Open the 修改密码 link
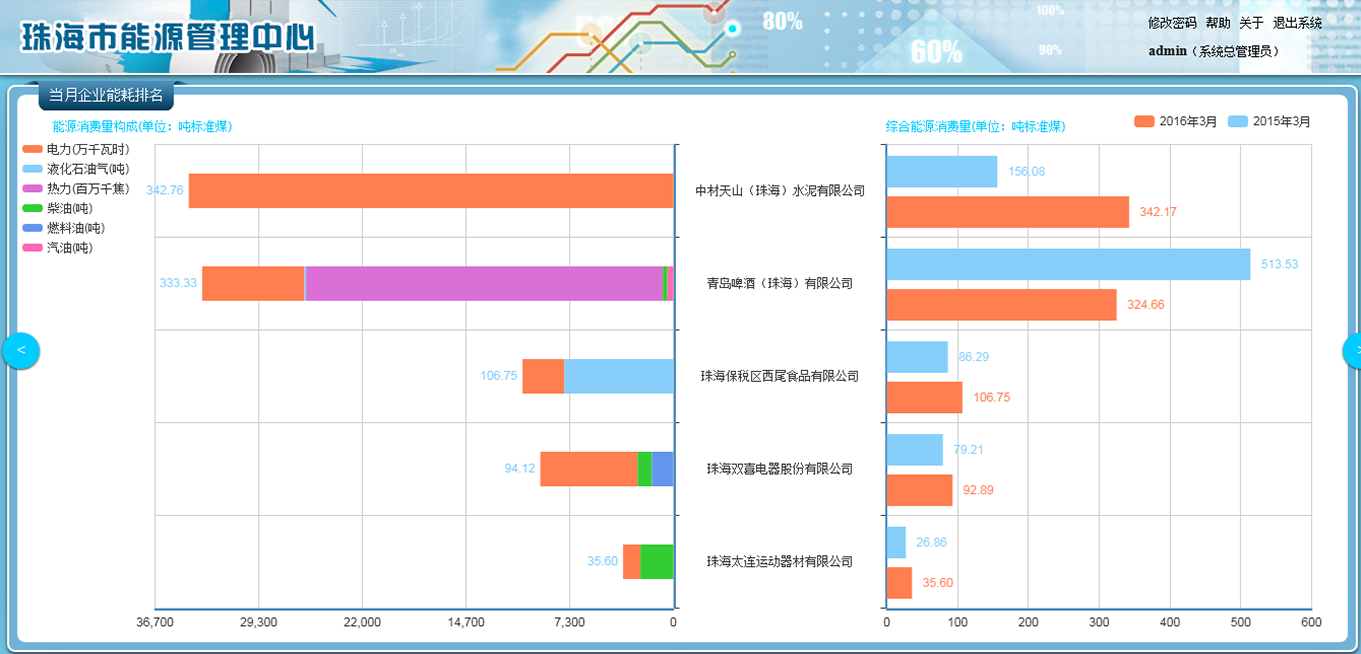 (1172, 23)
